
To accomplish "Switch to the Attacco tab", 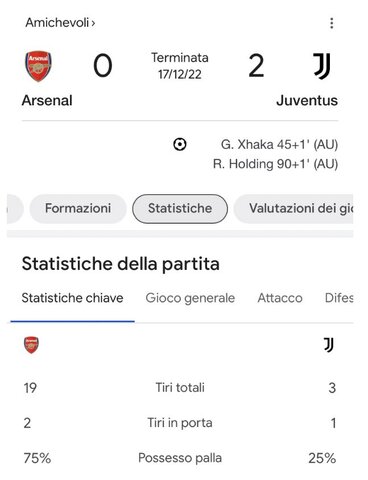I will pyautogui.click(x=280, y=298).
